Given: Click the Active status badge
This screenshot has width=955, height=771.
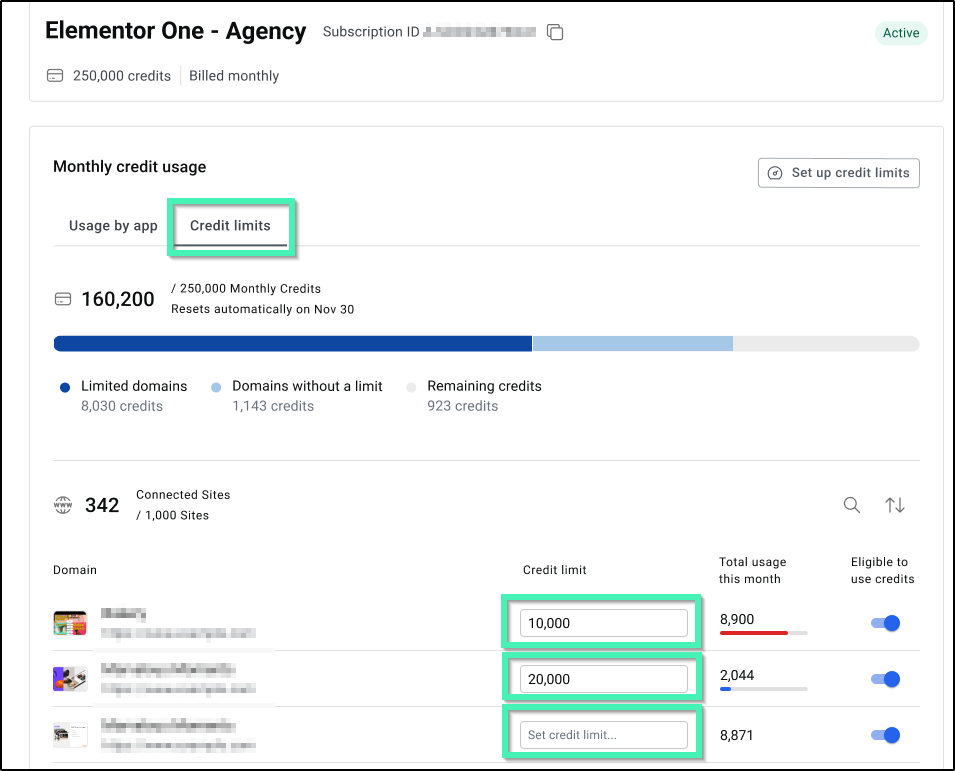Looking at the screenshot, I should tap(901, 33).
